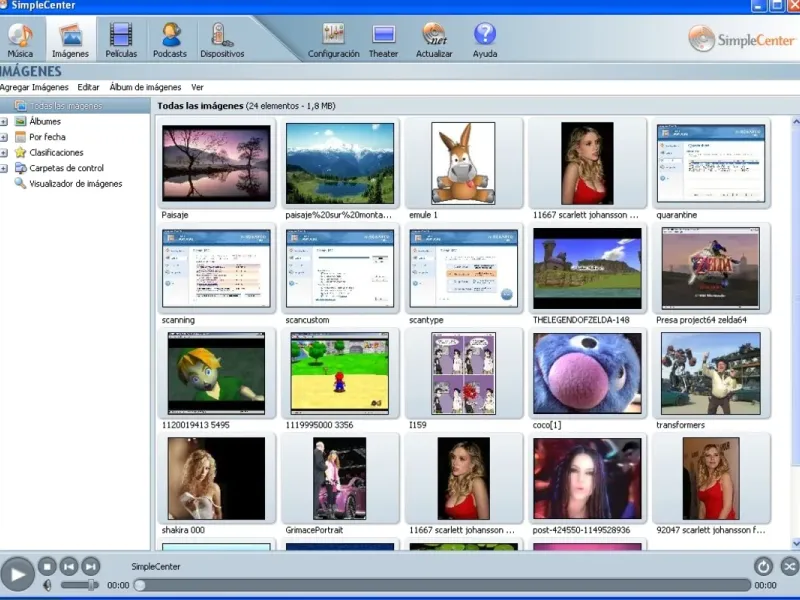Mute the volume speaker icon
Screen dimensions: 800x600
[47, 585]
